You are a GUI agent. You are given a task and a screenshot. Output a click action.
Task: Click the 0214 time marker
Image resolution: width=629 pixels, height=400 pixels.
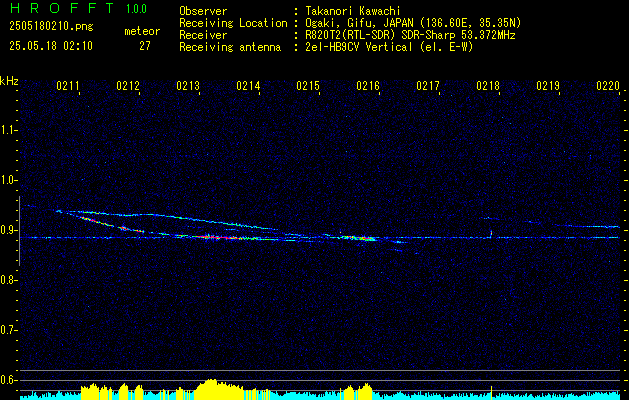[248, 86]
